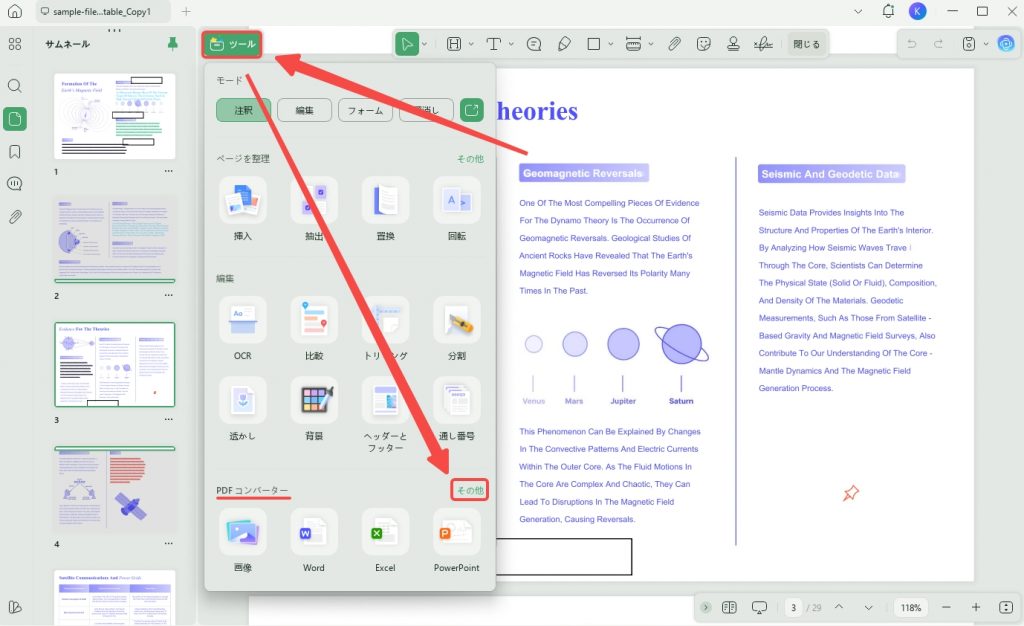Expand the shape tool dropdown arrow
Image resolution: width=1024 pixels, height=626 pixels.
611,44
